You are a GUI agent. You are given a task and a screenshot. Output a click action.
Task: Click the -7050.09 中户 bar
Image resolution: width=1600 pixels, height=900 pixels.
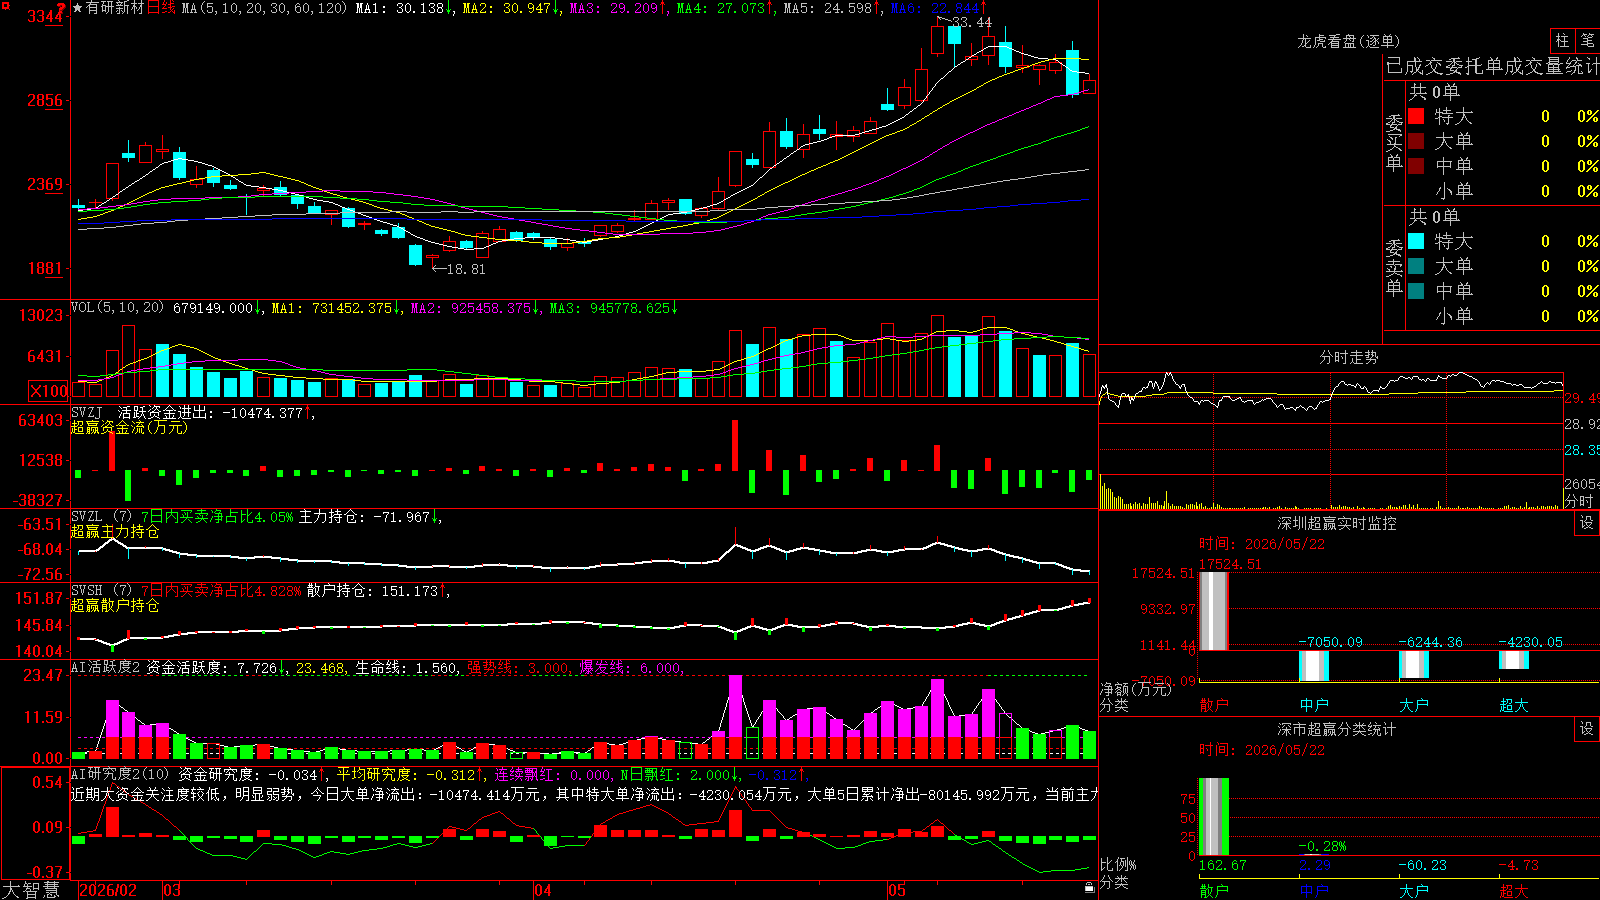pyautogui.click(x=1314, y=666)
